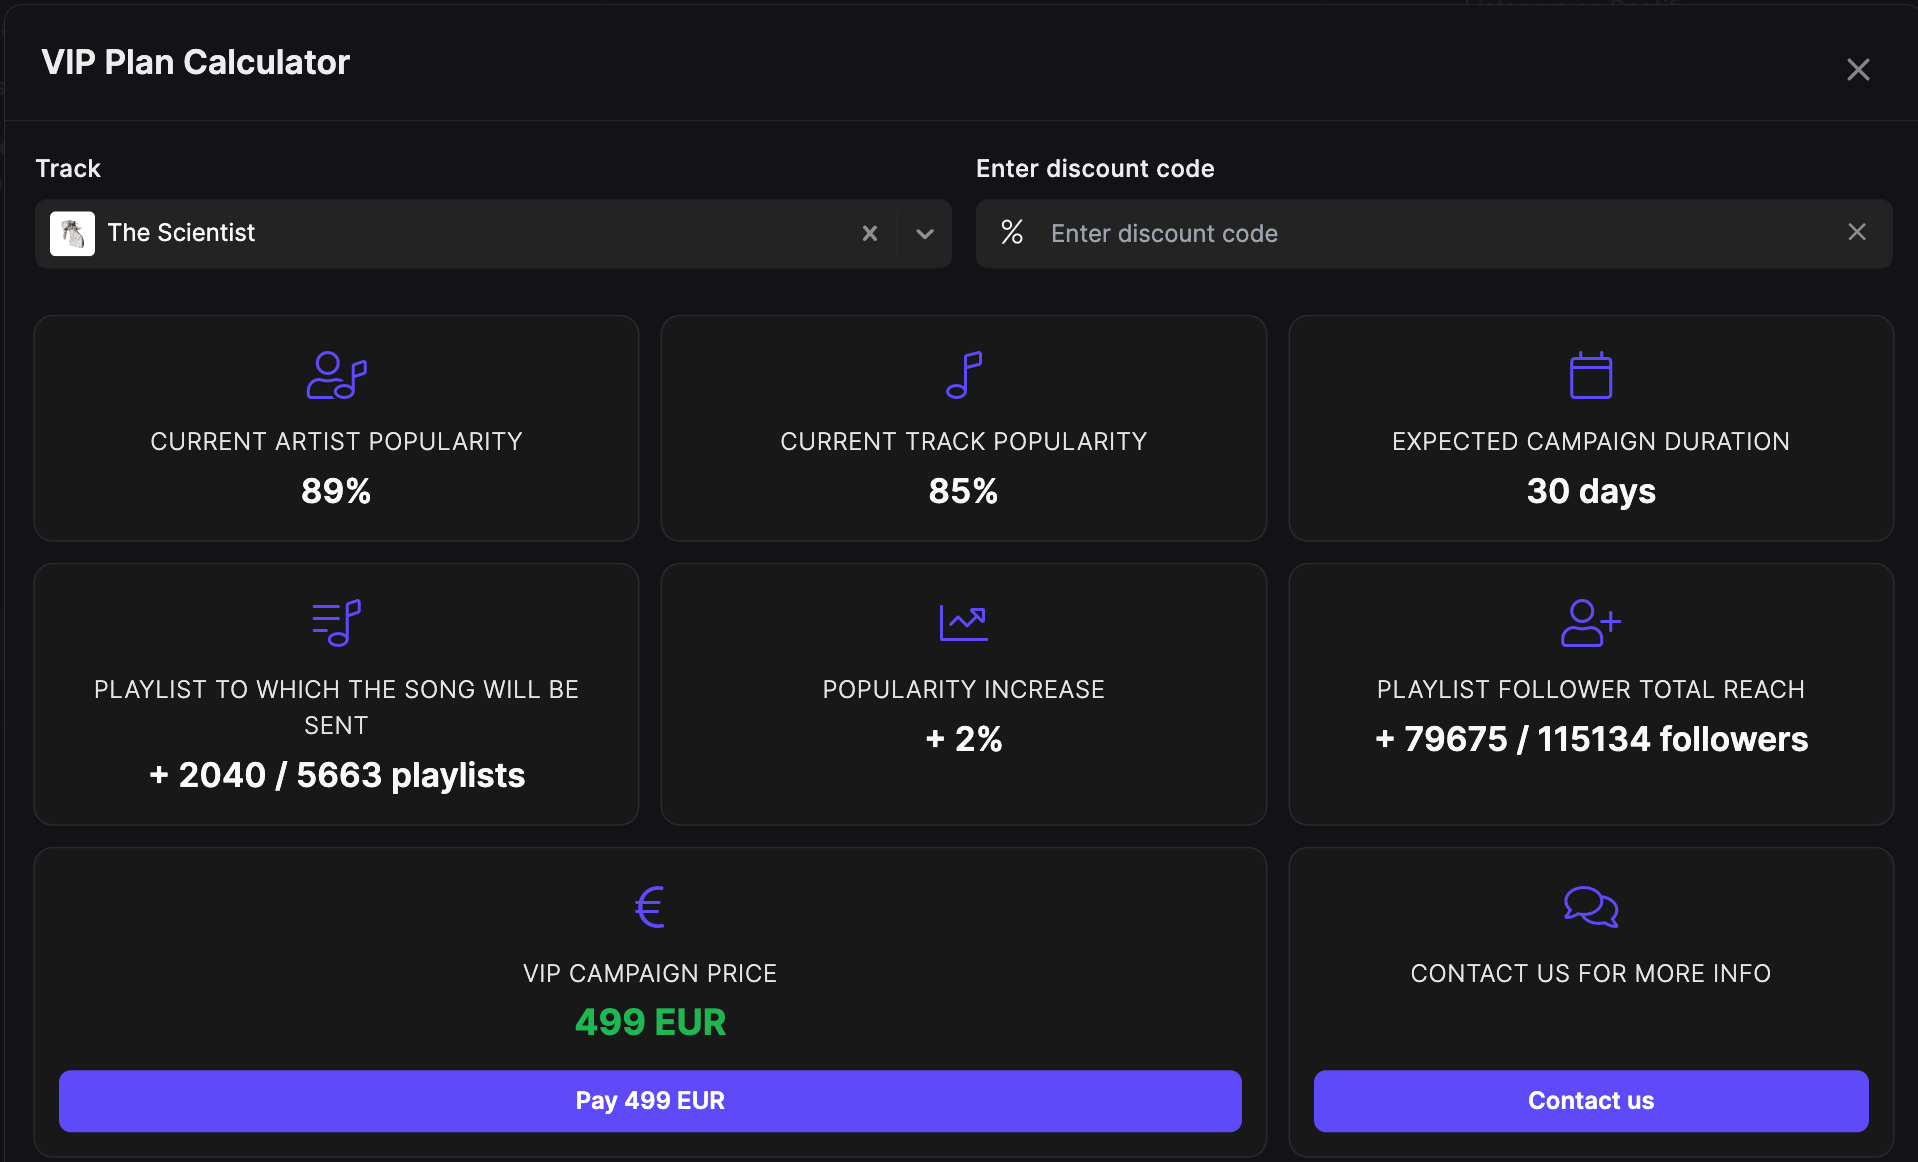
Task: Click the VIP Plan Calculator title
Action: [196, 62]
